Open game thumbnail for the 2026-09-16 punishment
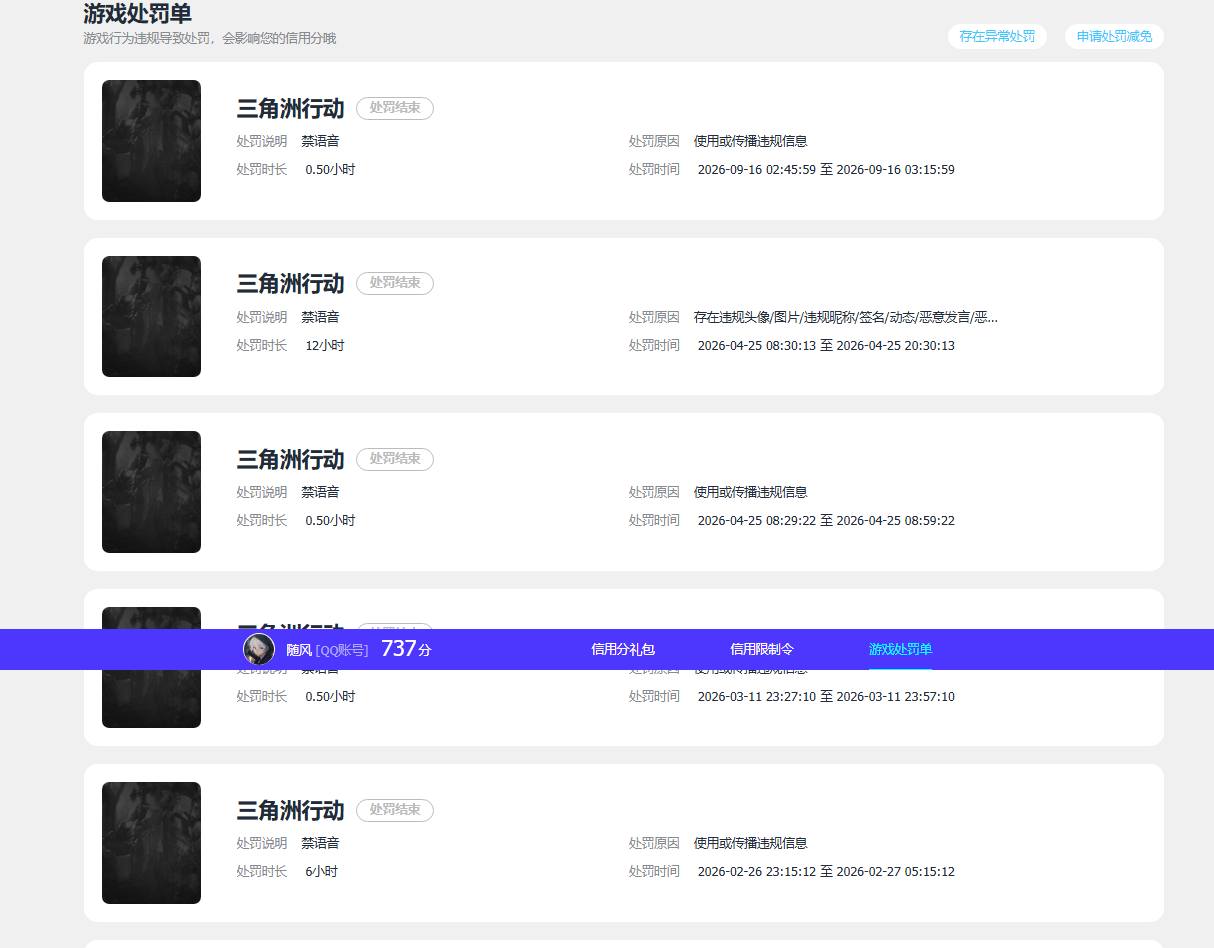Viewport: 1214px width, 948px height. (x=151, y=141)
